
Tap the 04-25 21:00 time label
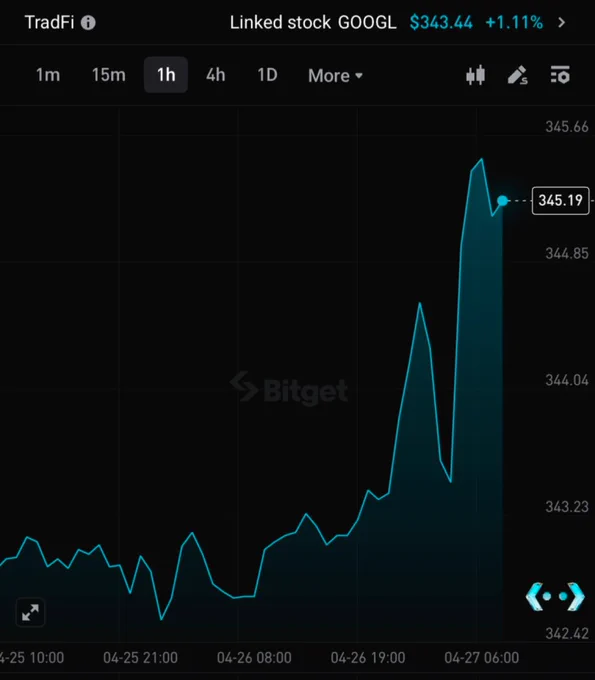coord(141,658)
